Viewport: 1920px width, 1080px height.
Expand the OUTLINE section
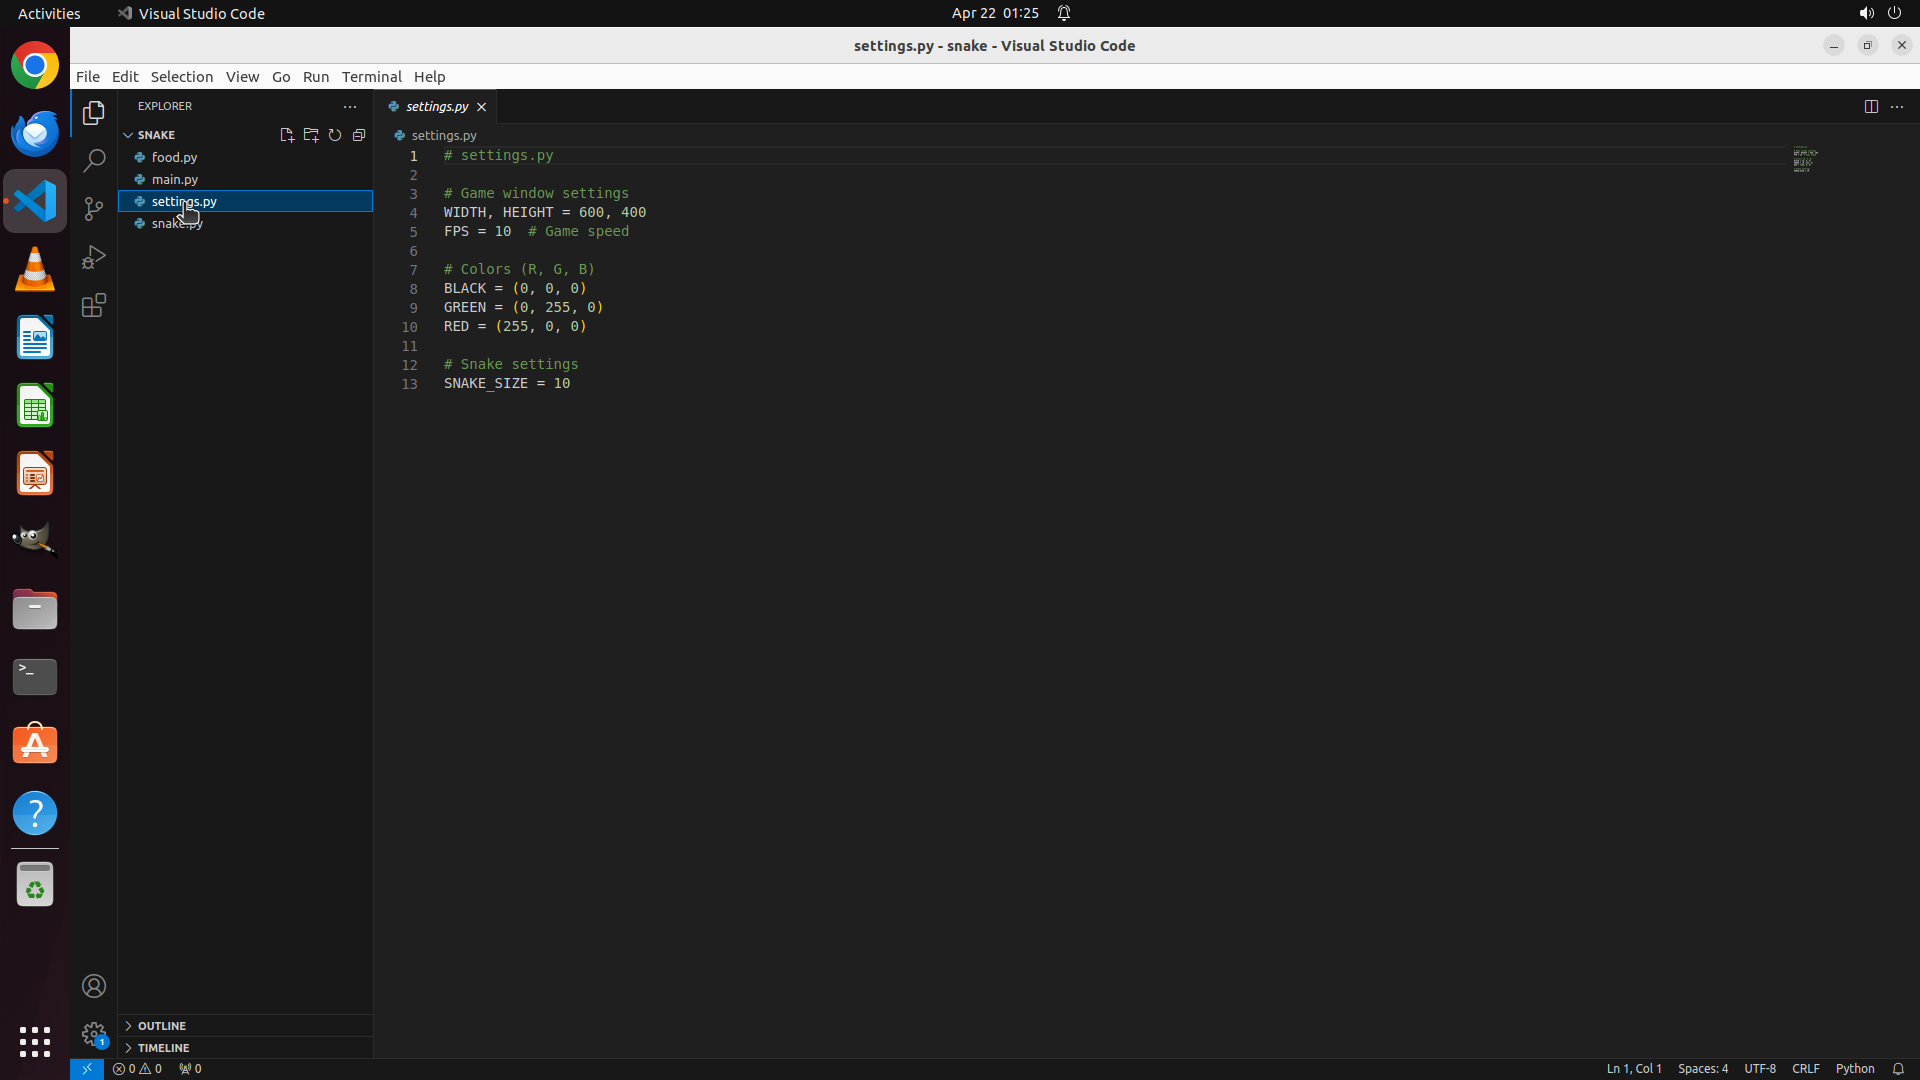pyautogui.click(x=161, y=1025)
